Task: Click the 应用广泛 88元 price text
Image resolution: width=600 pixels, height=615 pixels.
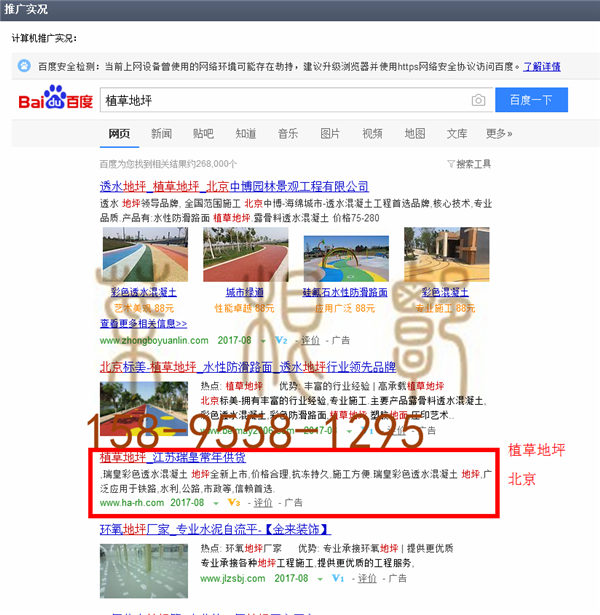Action: click(345, 308)
